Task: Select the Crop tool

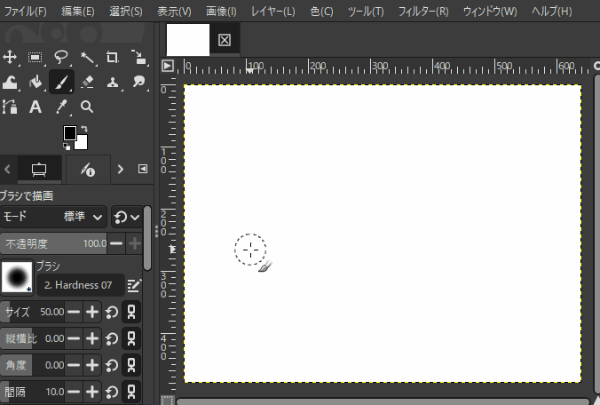Action: [112, 57]
